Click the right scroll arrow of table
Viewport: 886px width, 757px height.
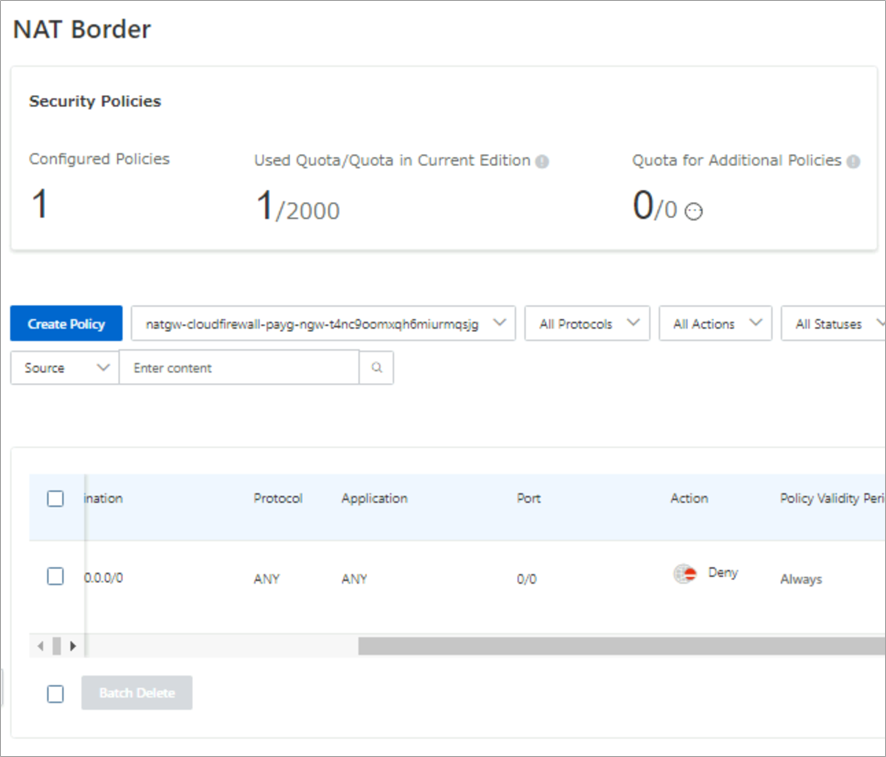pyautogui.click(x=73, y=646)
